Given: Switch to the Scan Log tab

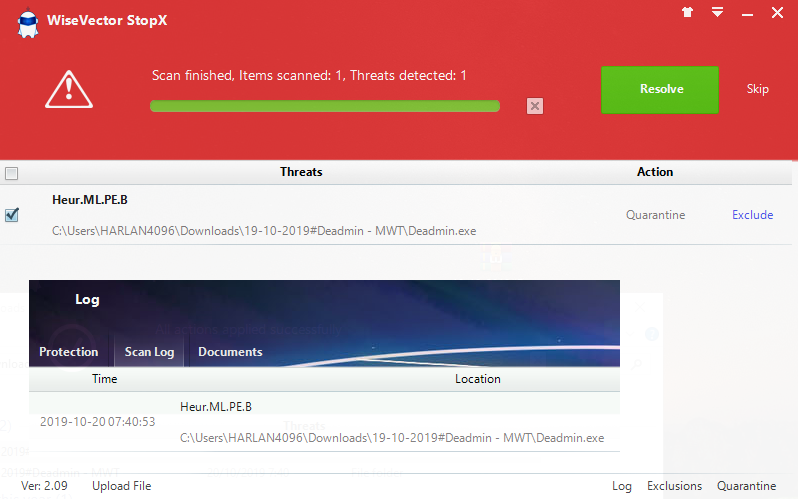Looking at the screenshot, I should (149, 352).
